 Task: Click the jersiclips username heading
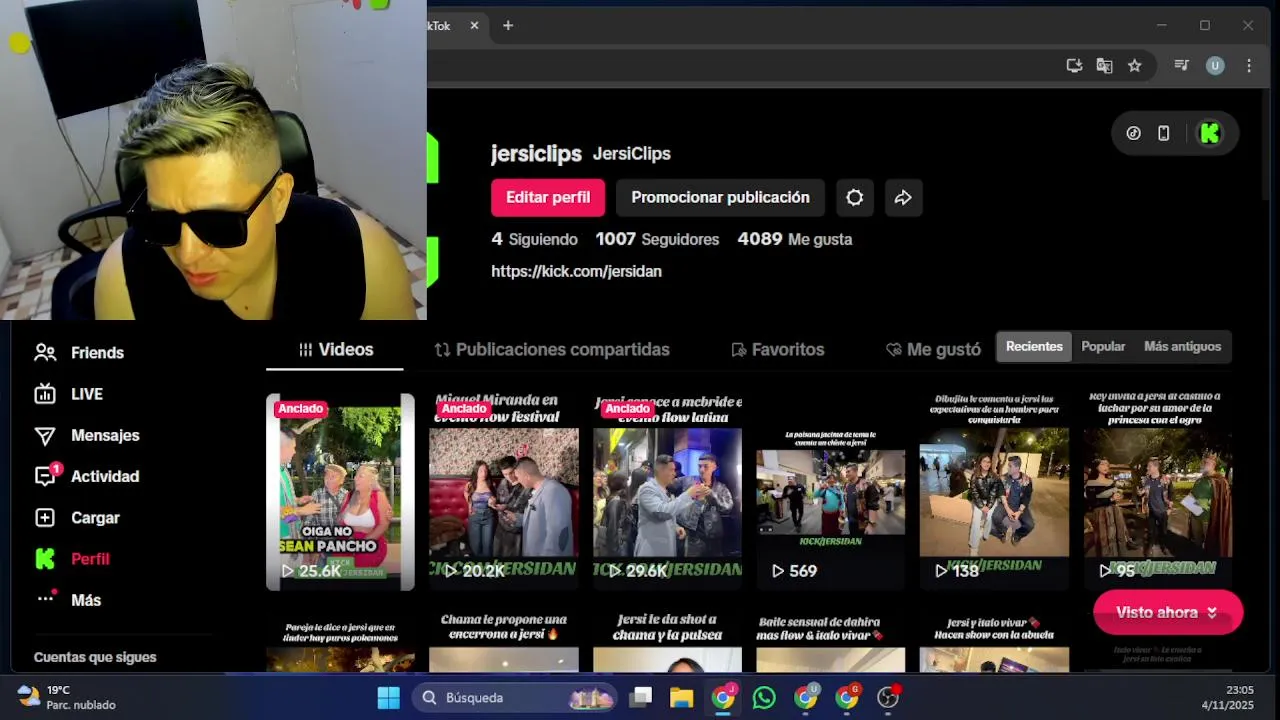click(x=536, y=153)
